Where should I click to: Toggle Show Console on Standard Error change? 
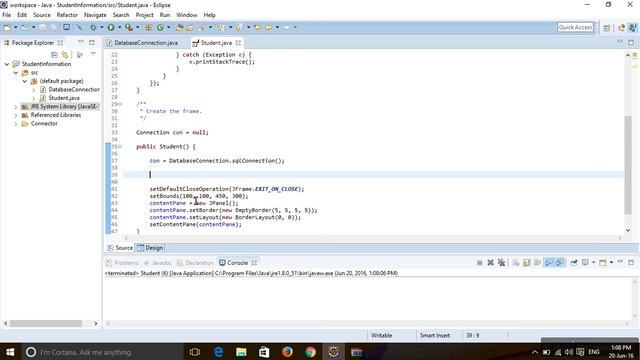point(560,262)
